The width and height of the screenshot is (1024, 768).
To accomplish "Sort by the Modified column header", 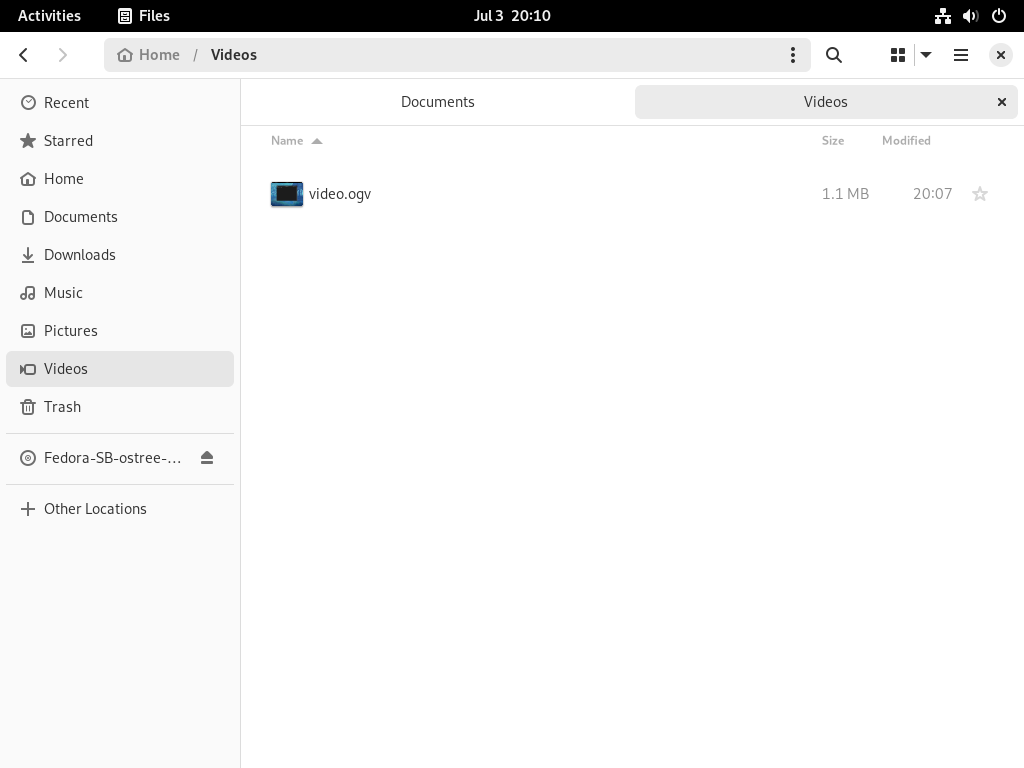I will pyautogui.click(x=906, y=140).
